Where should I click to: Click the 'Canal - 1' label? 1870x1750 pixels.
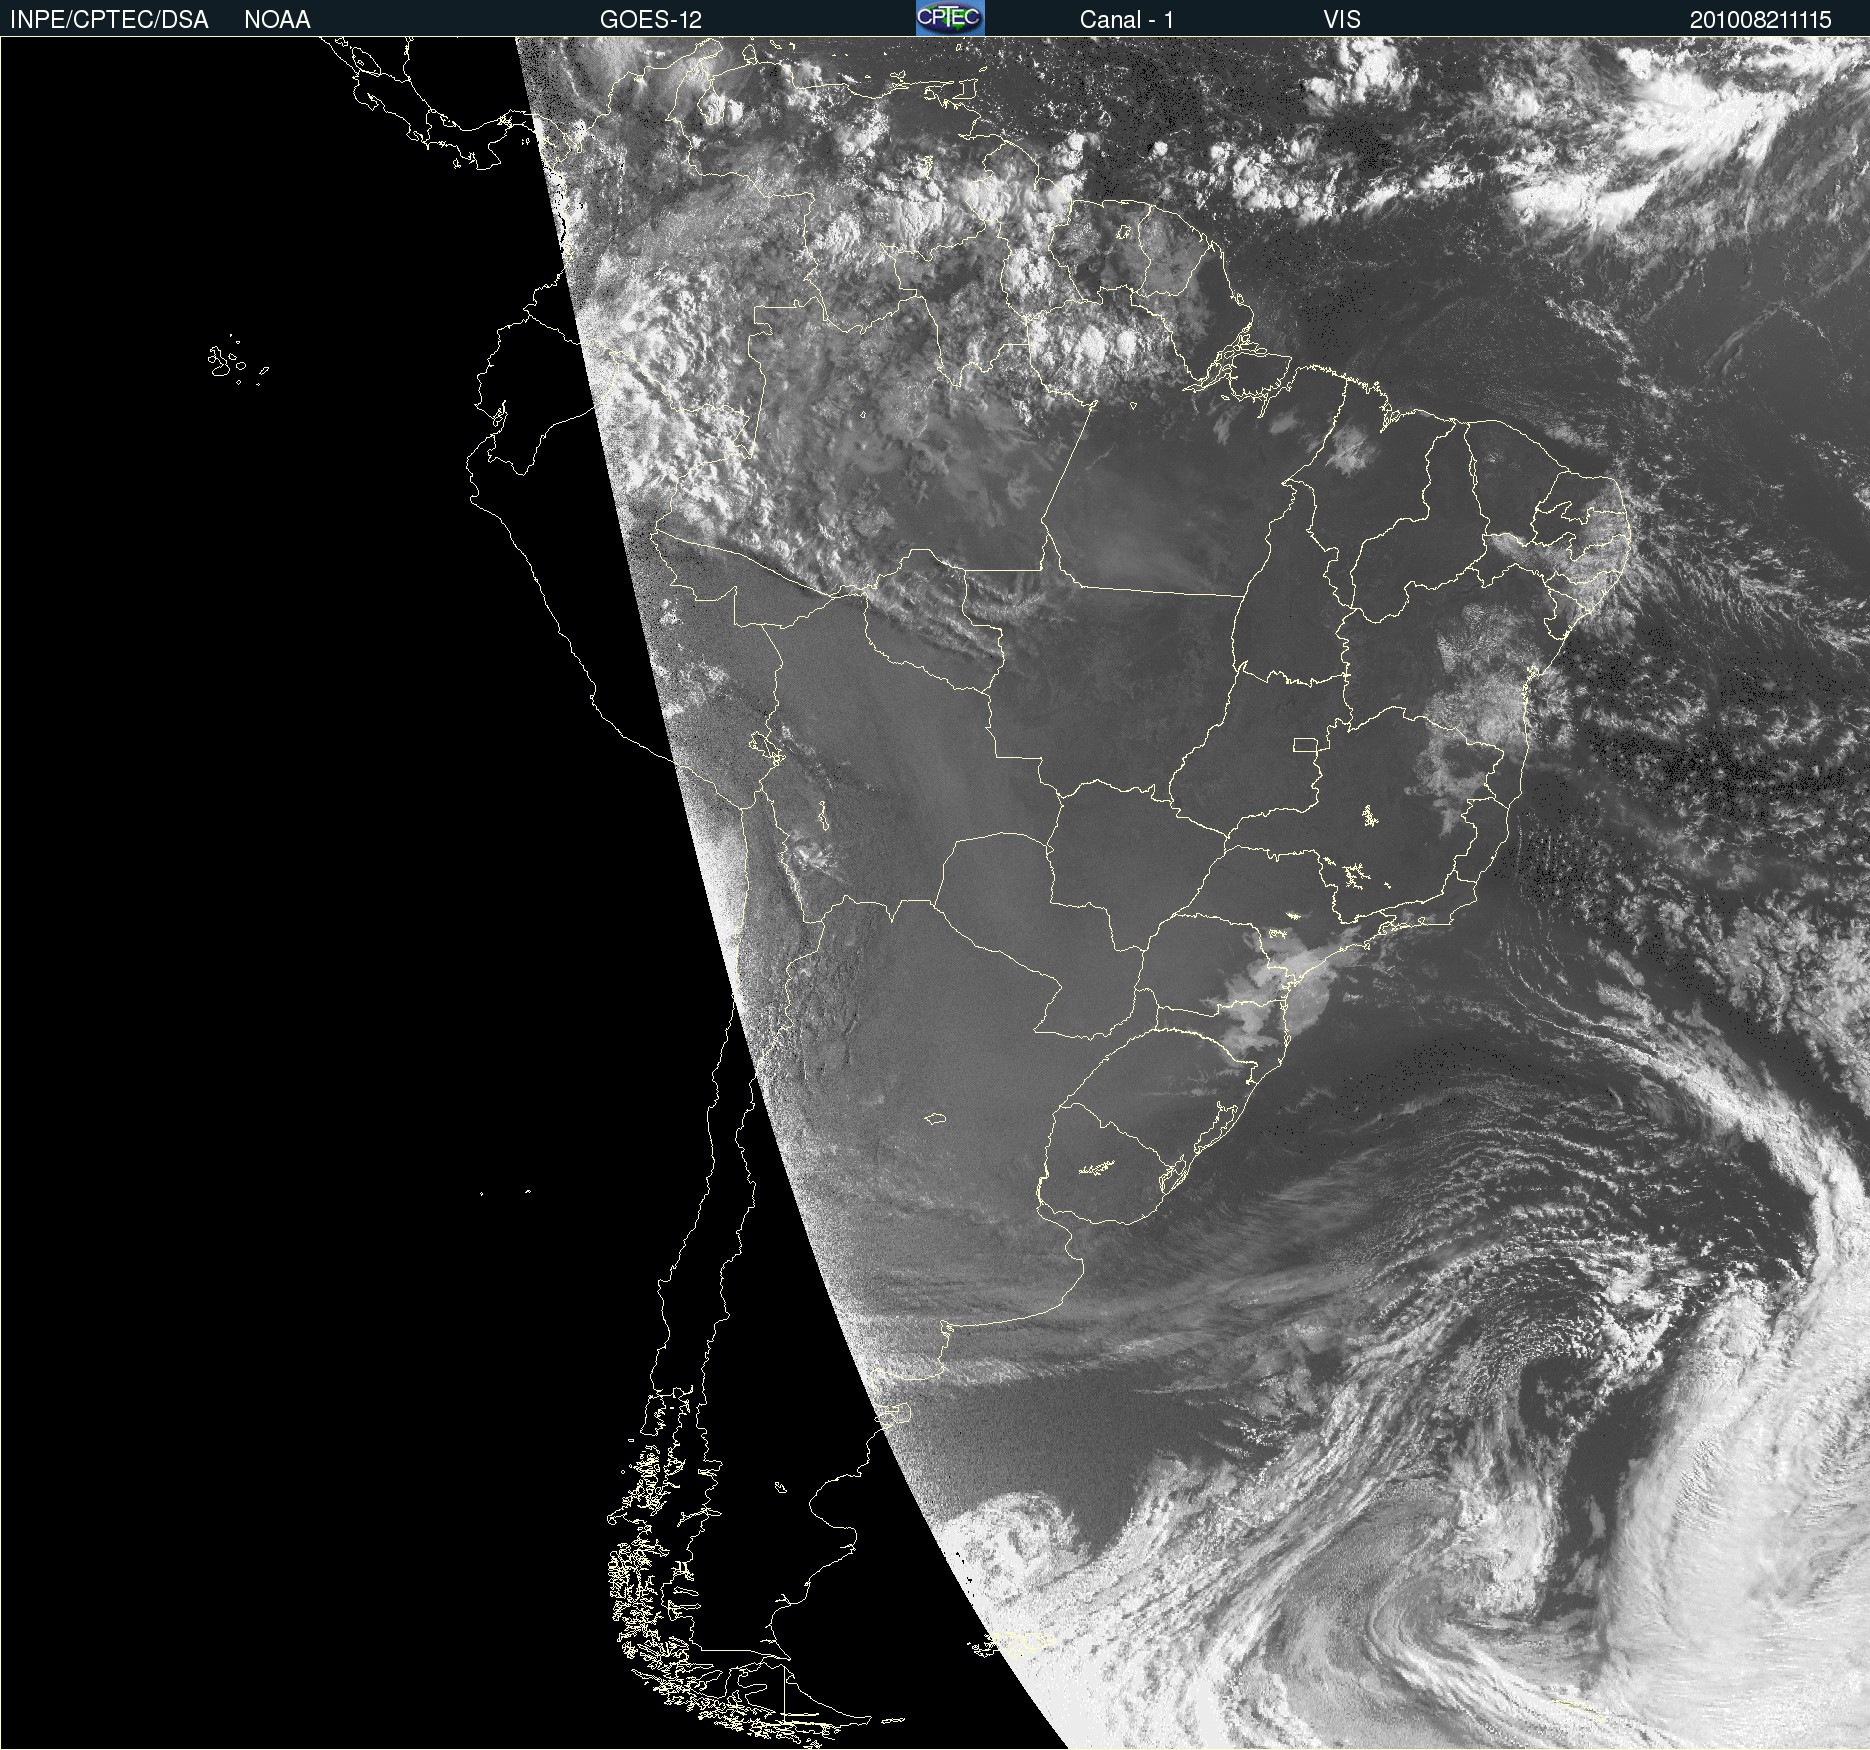[x=1127, y=20]
